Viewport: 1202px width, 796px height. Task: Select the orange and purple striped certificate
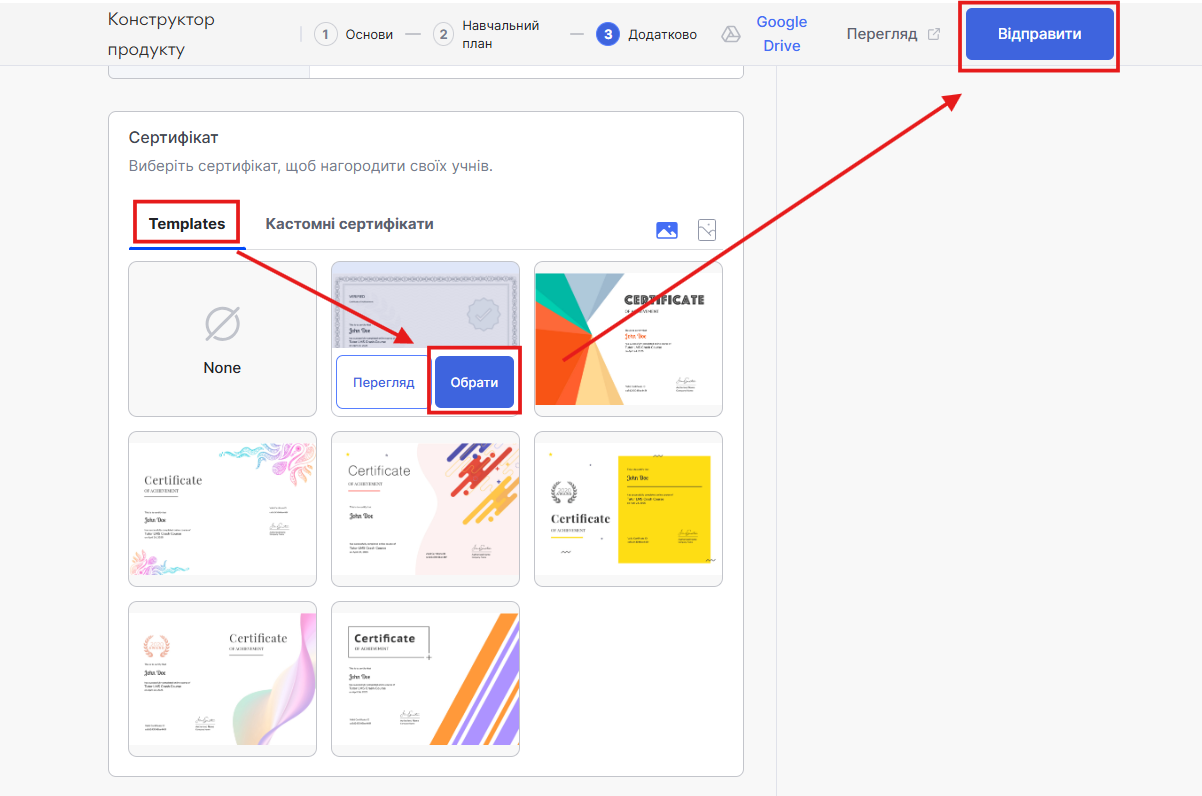425,679
